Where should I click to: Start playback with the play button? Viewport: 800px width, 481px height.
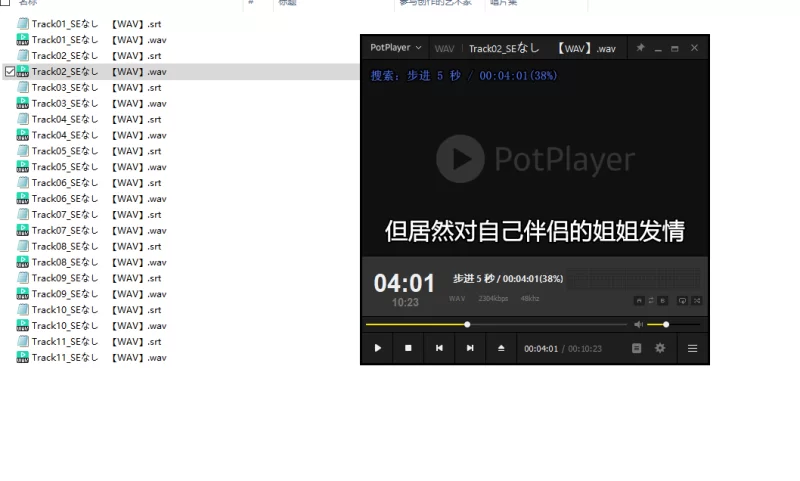(x=378, y=348)
